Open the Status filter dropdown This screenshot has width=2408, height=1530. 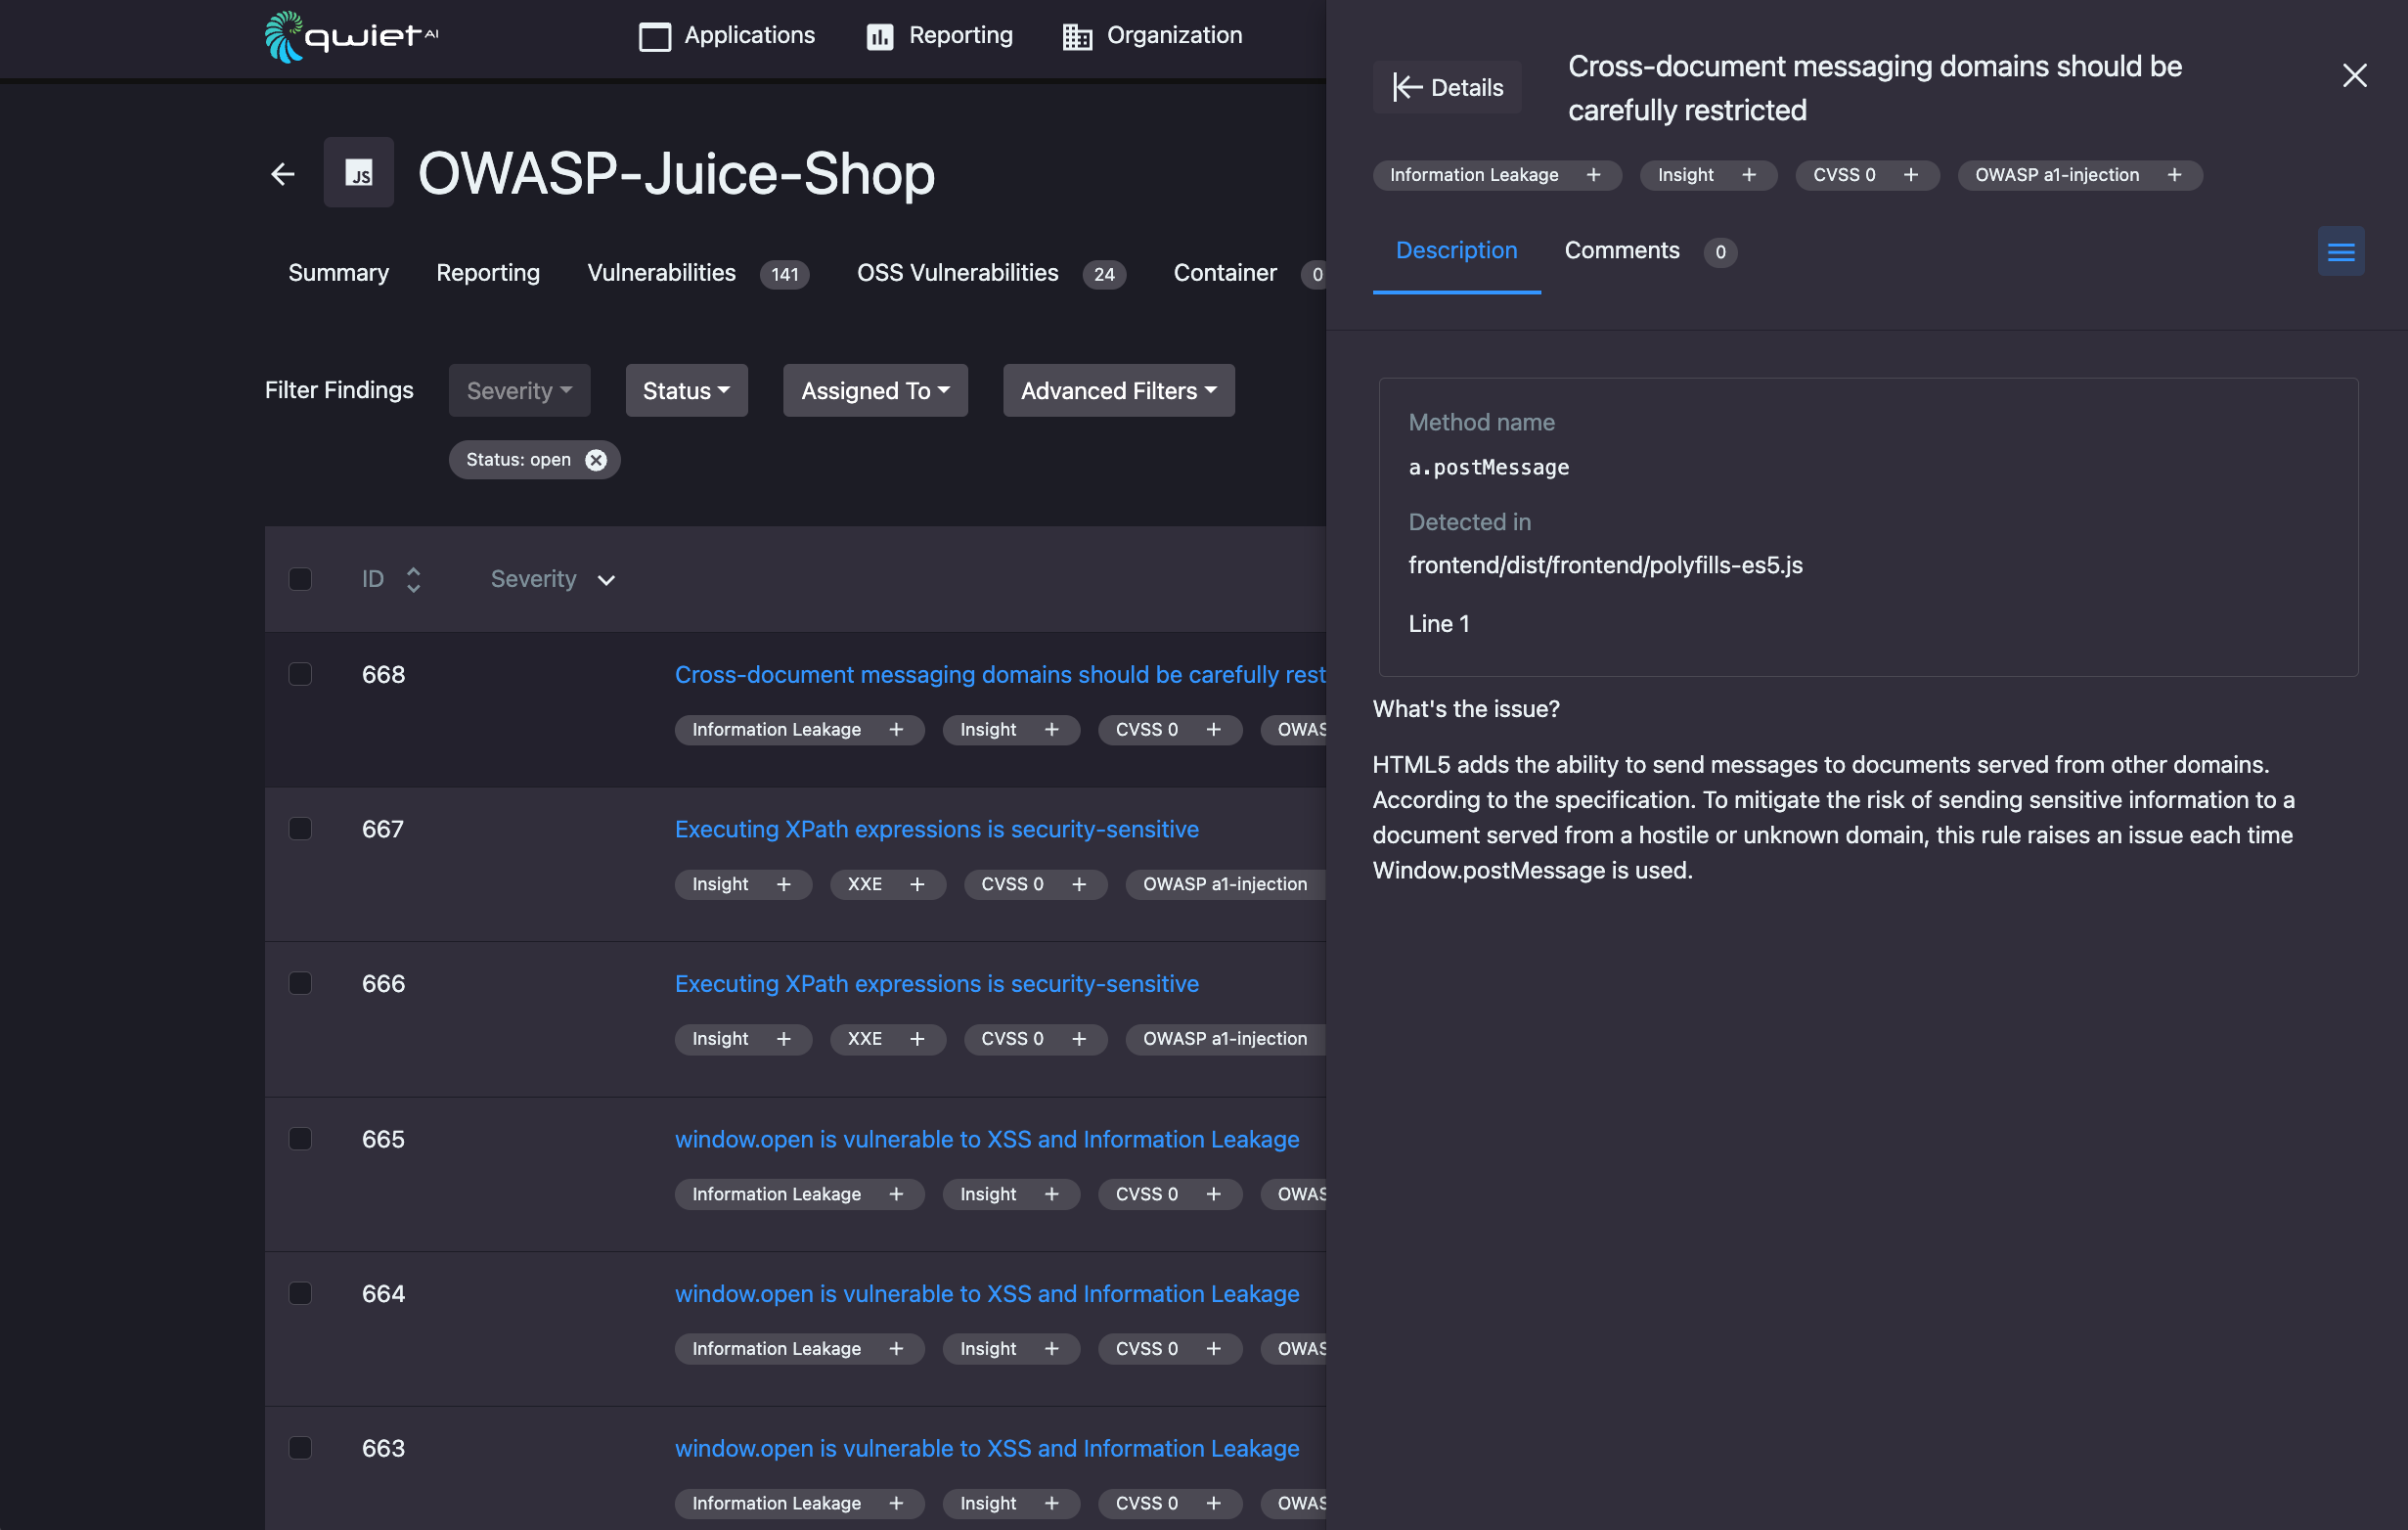686,390
